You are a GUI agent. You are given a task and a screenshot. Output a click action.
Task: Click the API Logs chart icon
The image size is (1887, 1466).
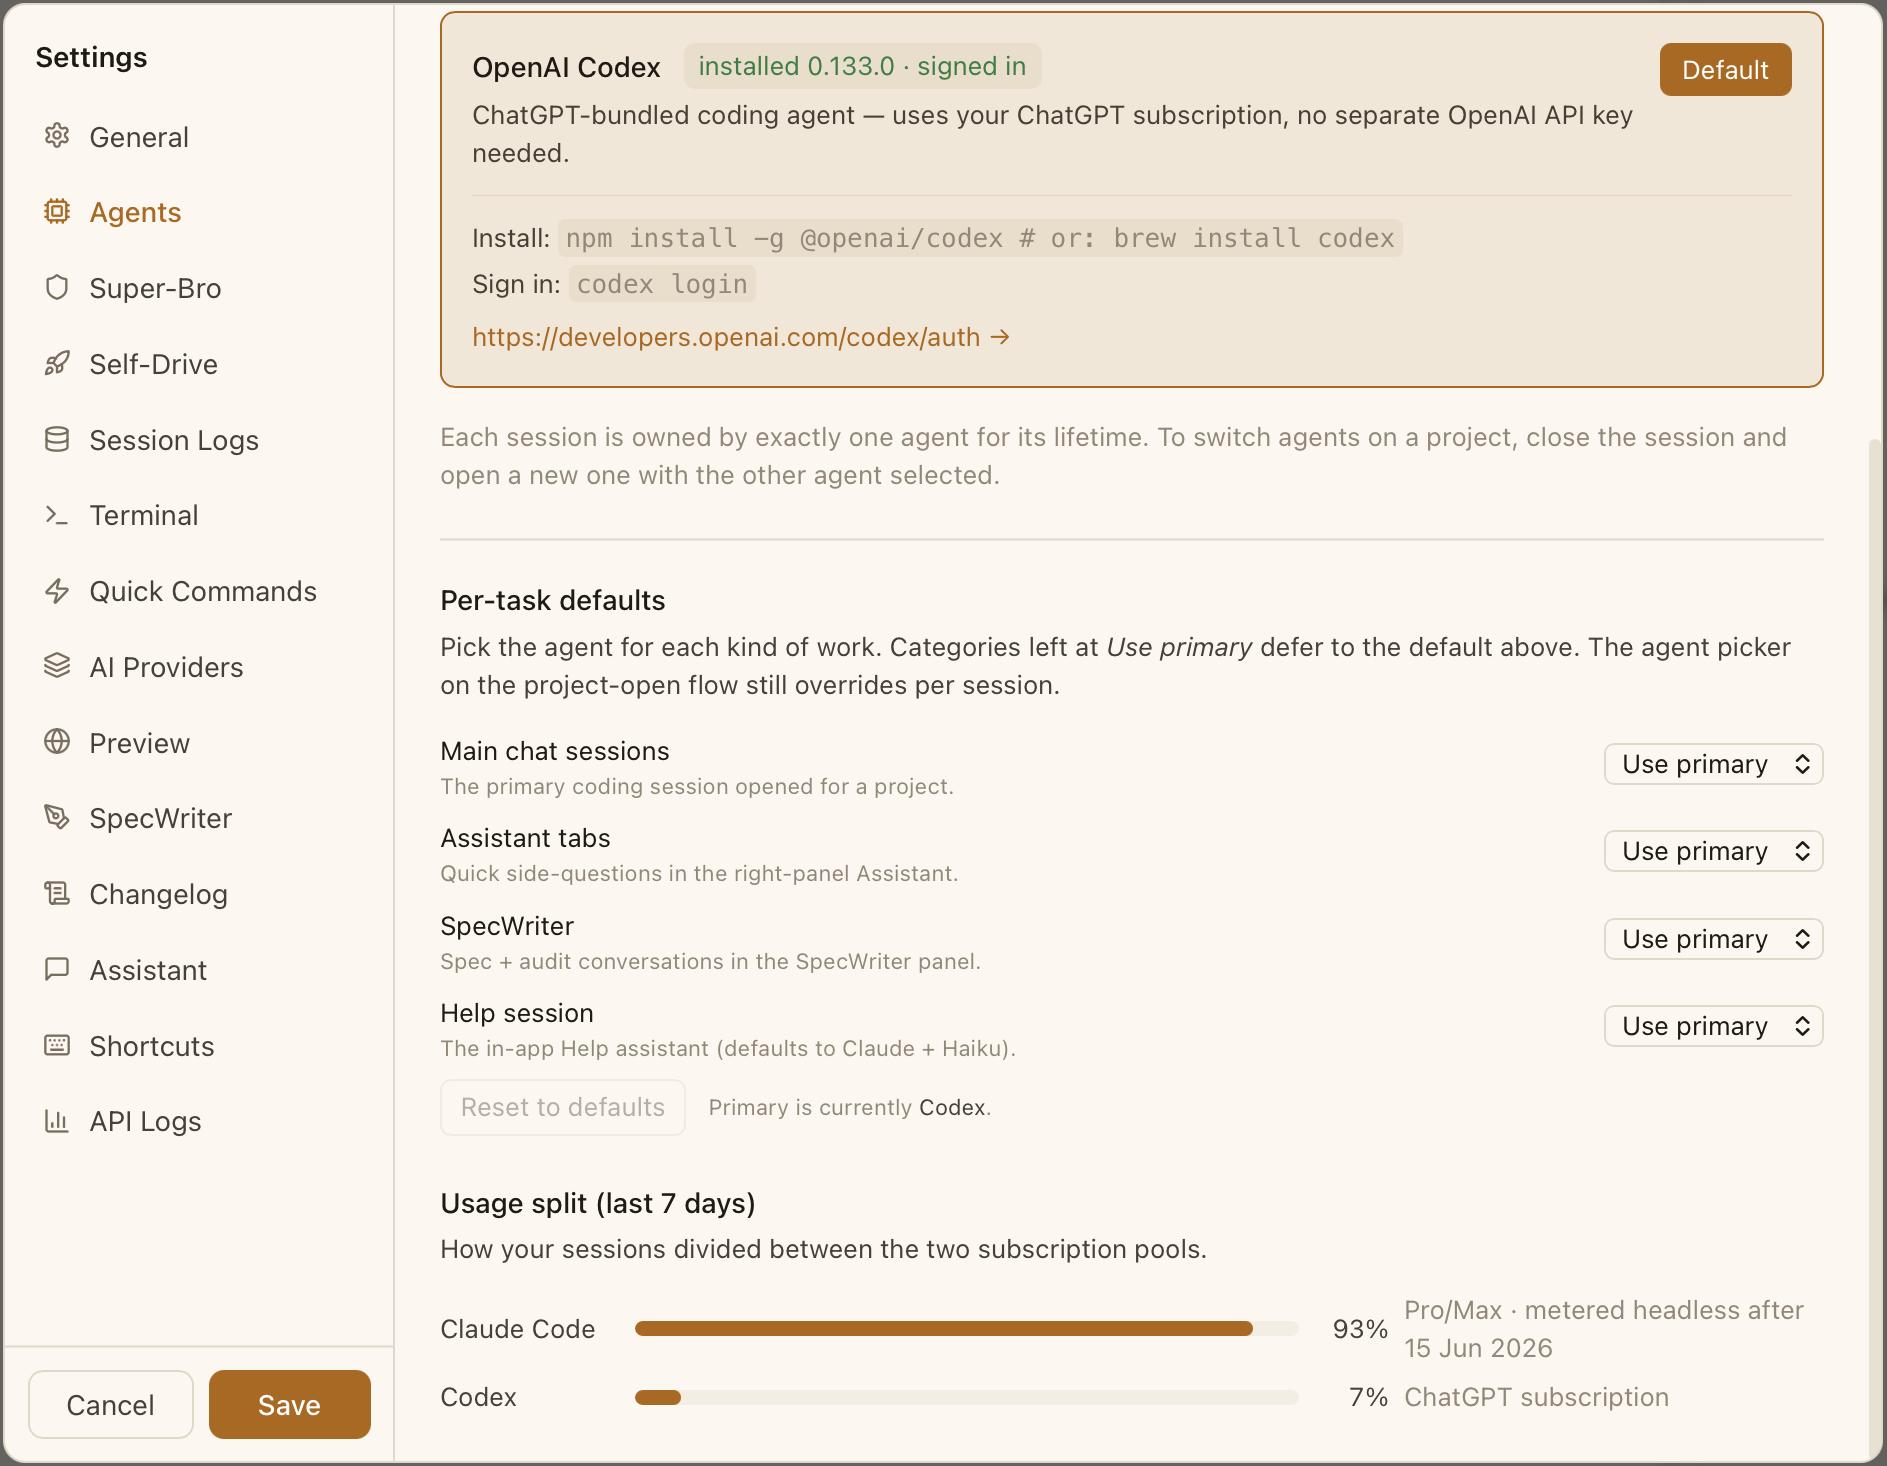(x=57, y=1121)
